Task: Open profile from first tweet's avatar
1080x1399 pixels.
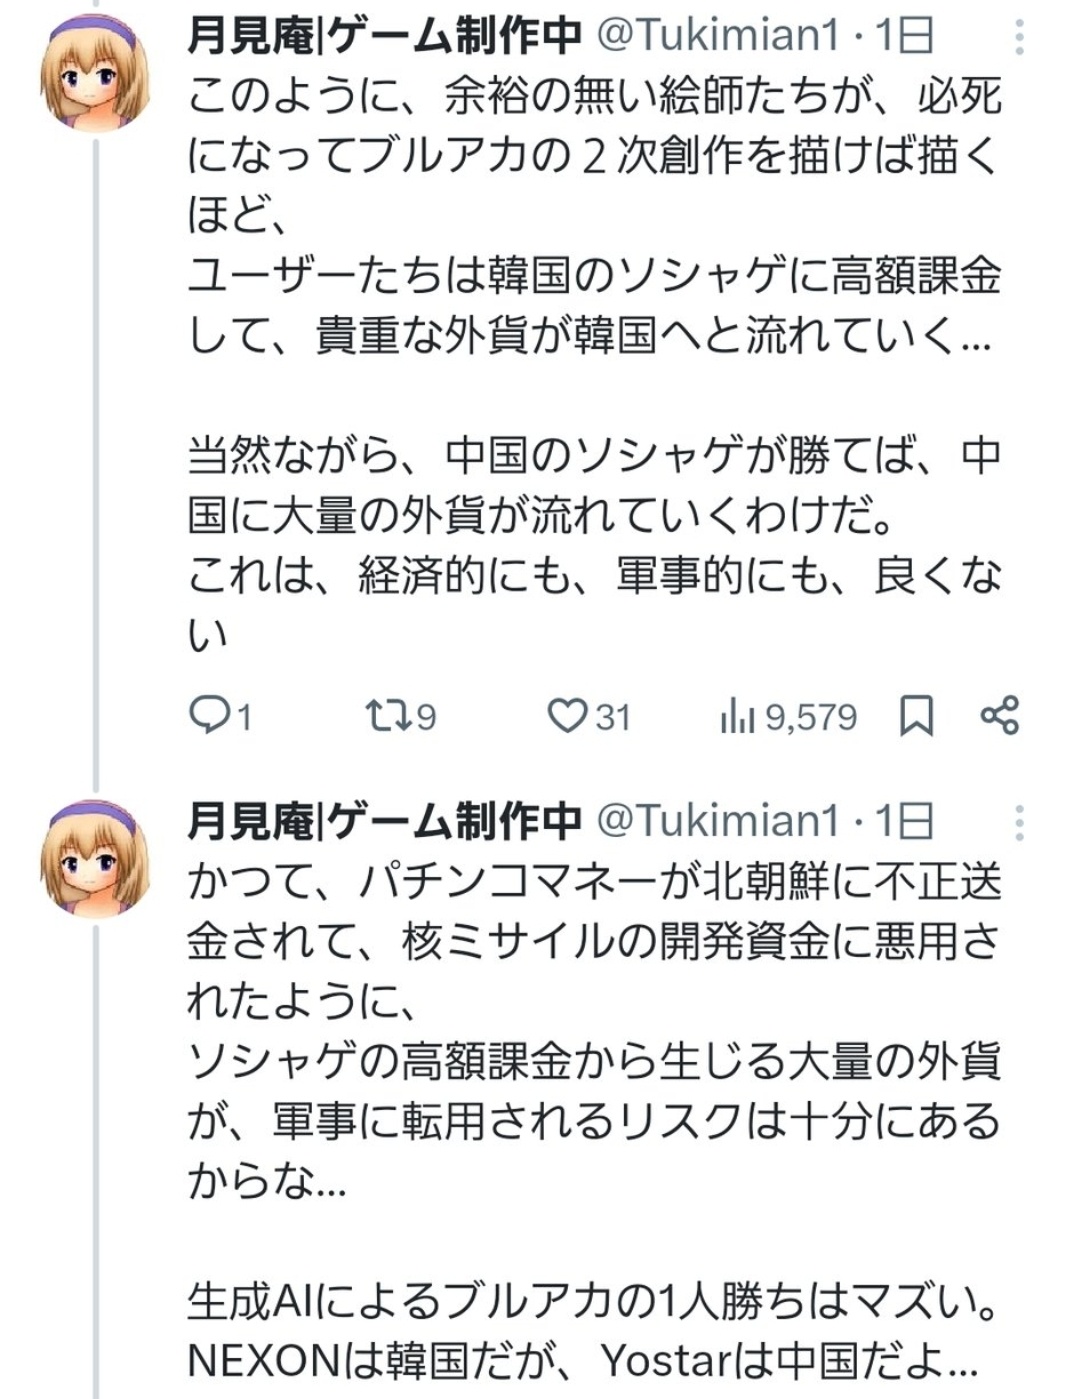Action: click(95, 73)
